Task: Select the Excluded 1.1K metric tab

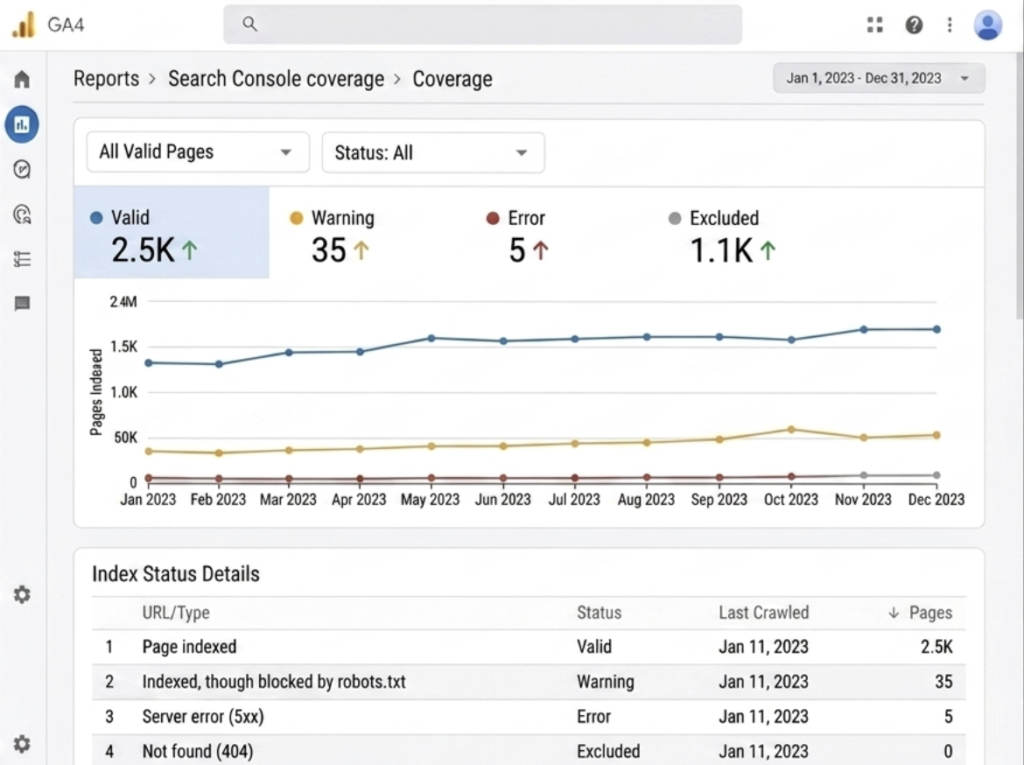Action: pyautogui.click(x=722, y=236)
